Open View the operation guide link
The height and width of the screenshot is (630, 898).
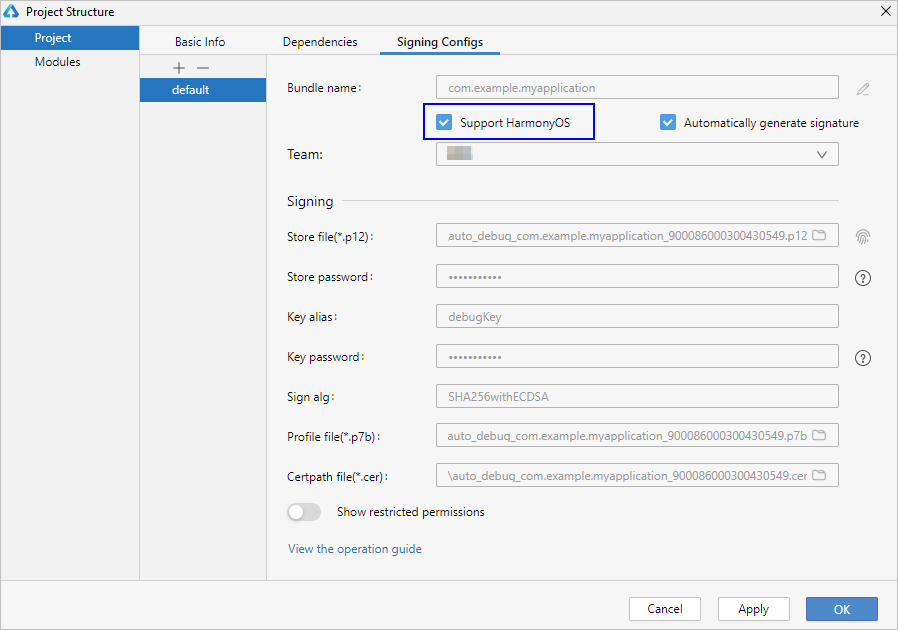click(x=355, y=549)
